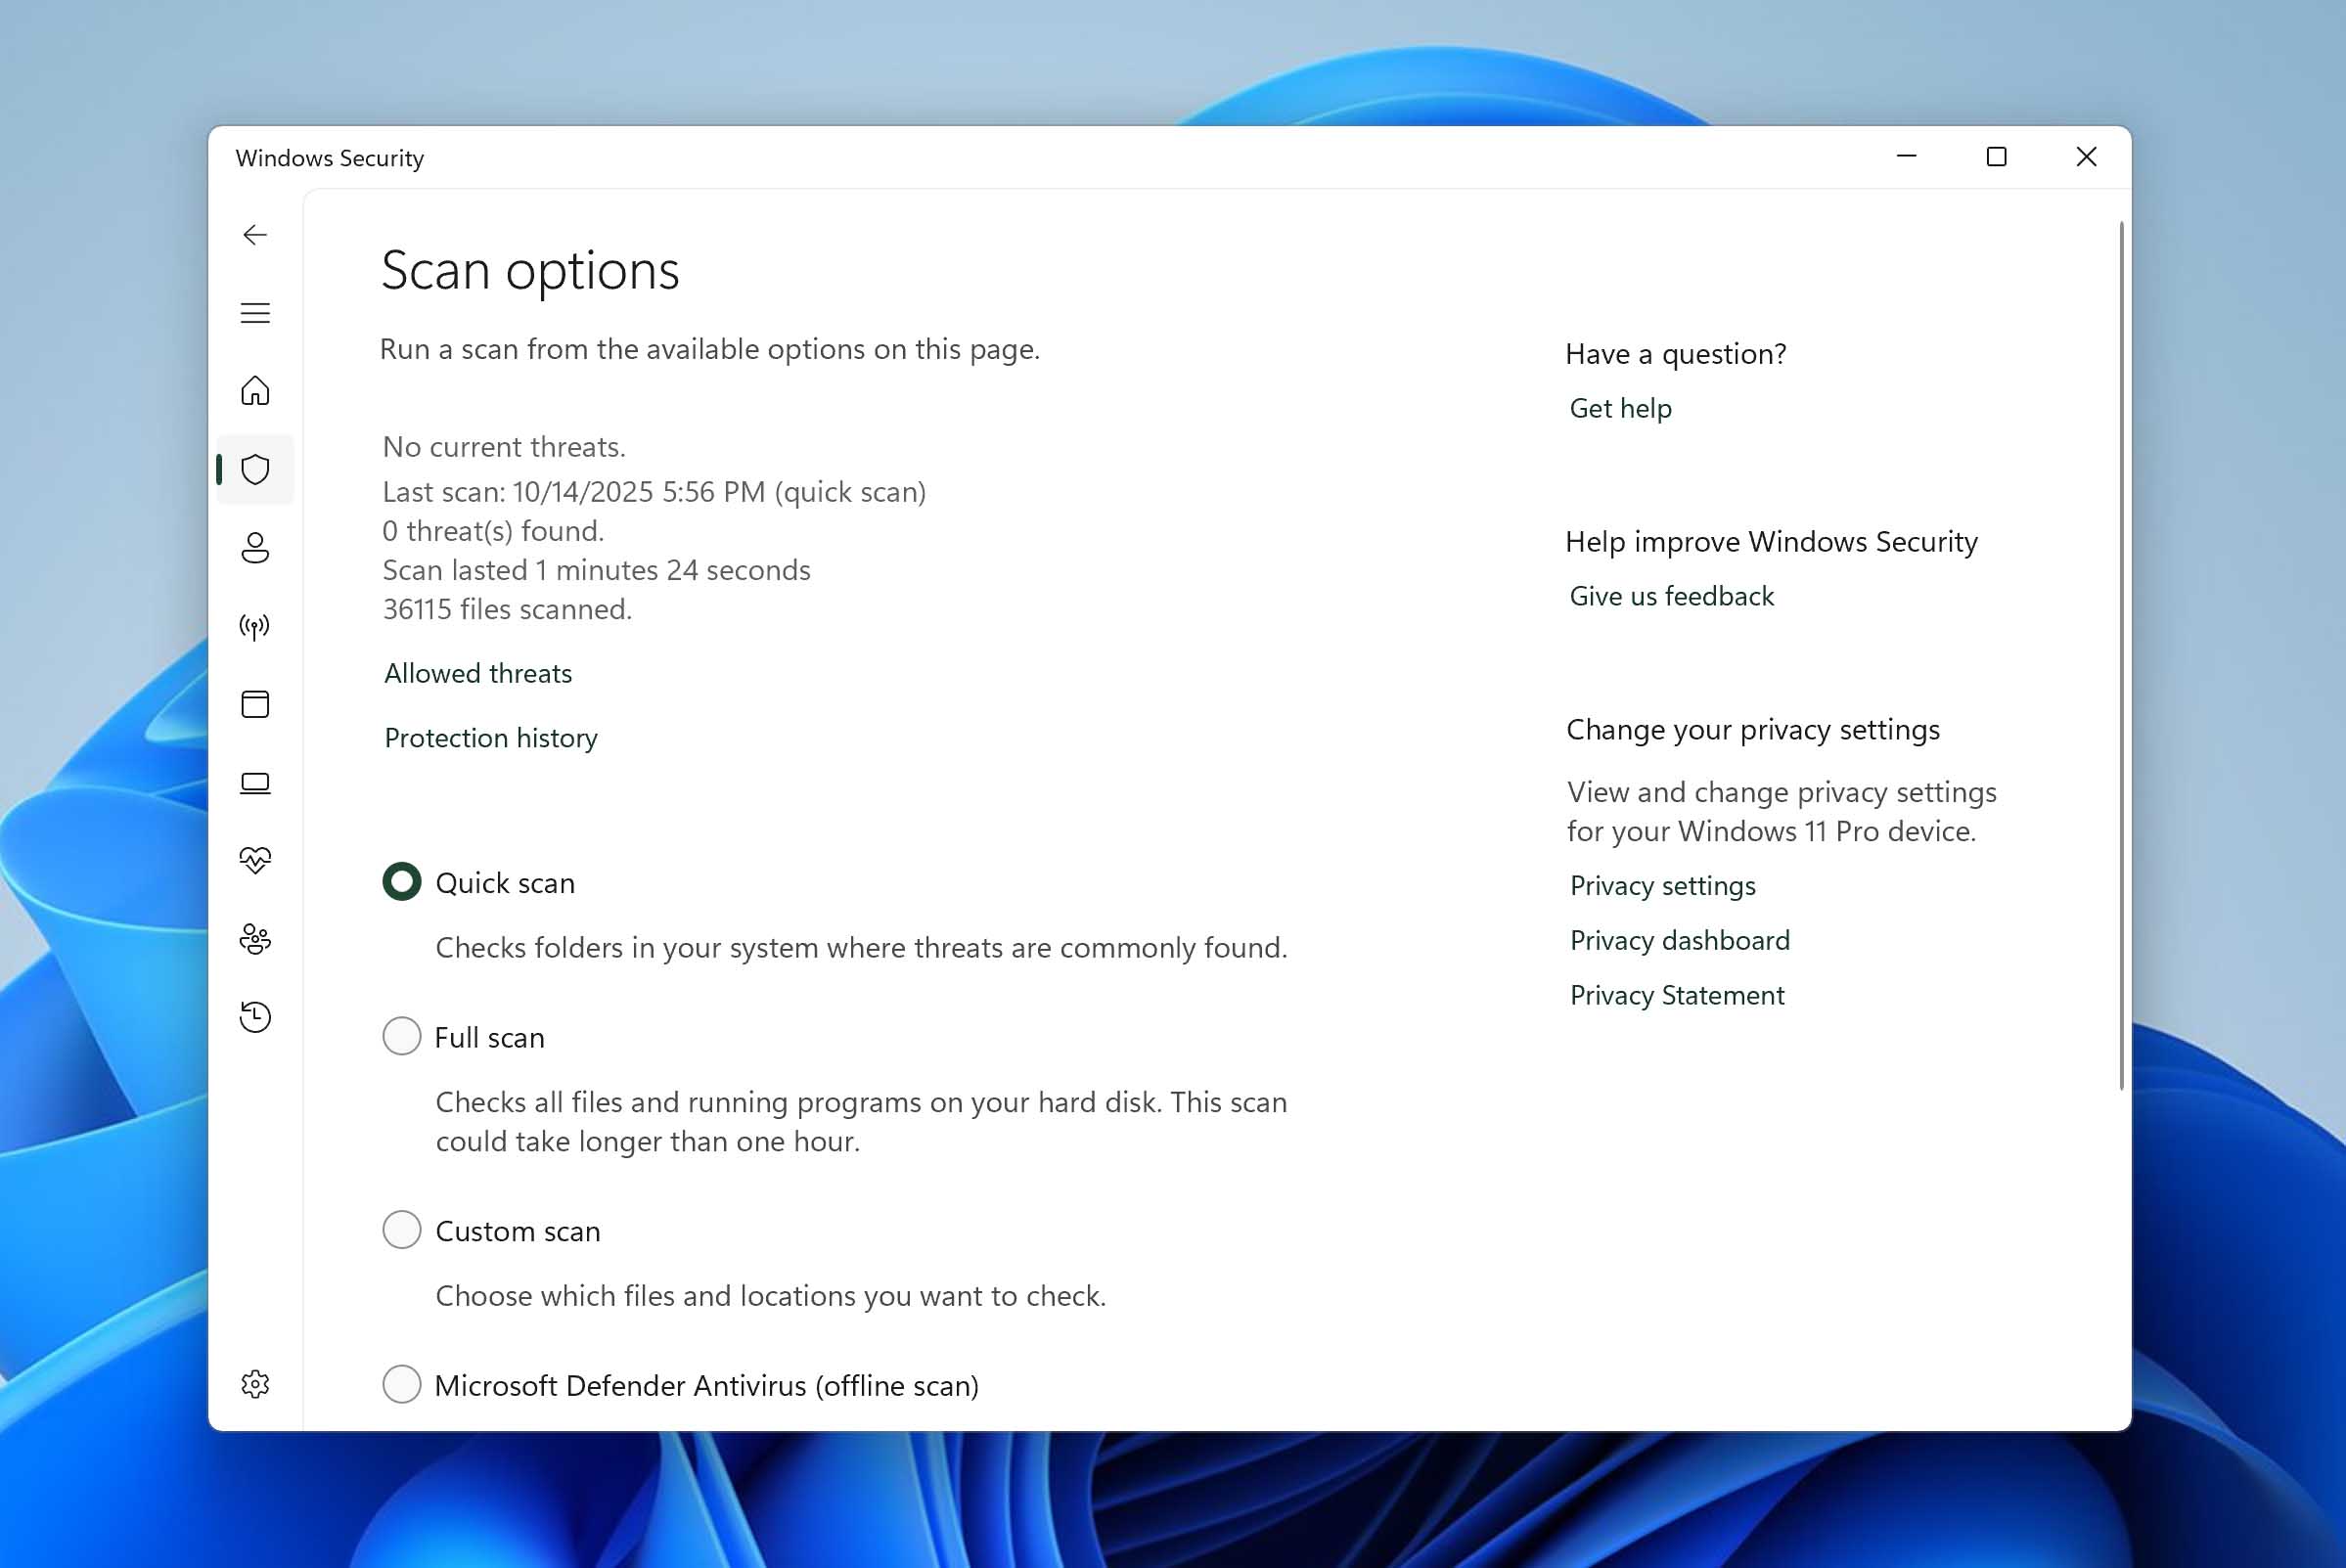Open App & browser control in sidebar
The image size is (2346, 1568).
click(x=256, y=705)
